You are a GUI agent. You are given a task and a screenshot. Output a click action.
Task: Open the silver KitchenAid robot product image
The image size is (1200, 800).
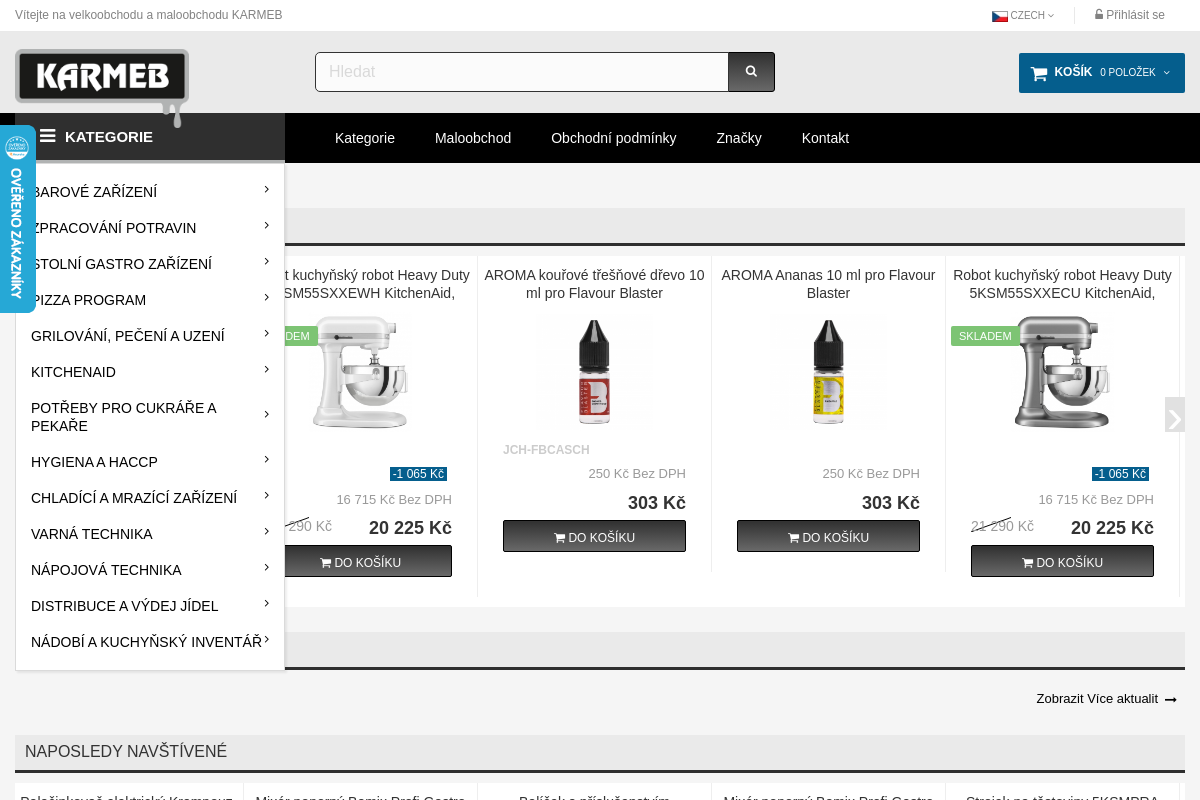click(1062, 372)
